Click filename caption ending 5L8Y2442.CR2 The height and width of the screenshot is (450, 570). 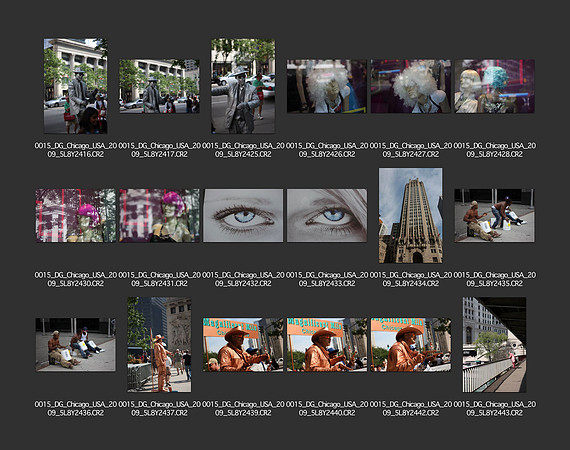click(411, 409)
